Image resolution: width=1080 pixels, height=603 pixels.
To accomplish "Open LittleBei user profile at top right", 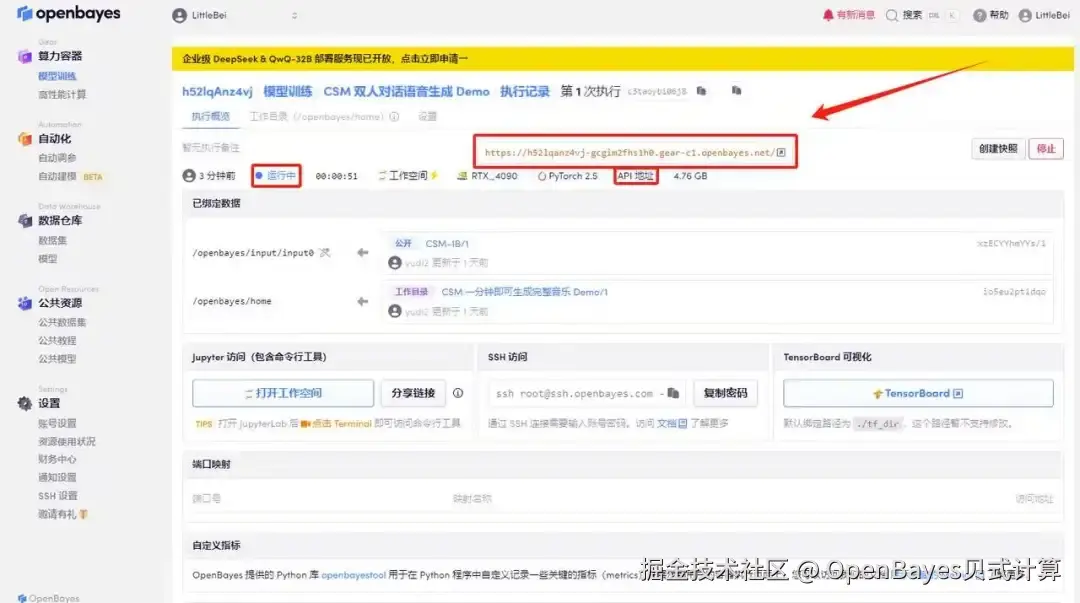I will tap(1043, 15).
